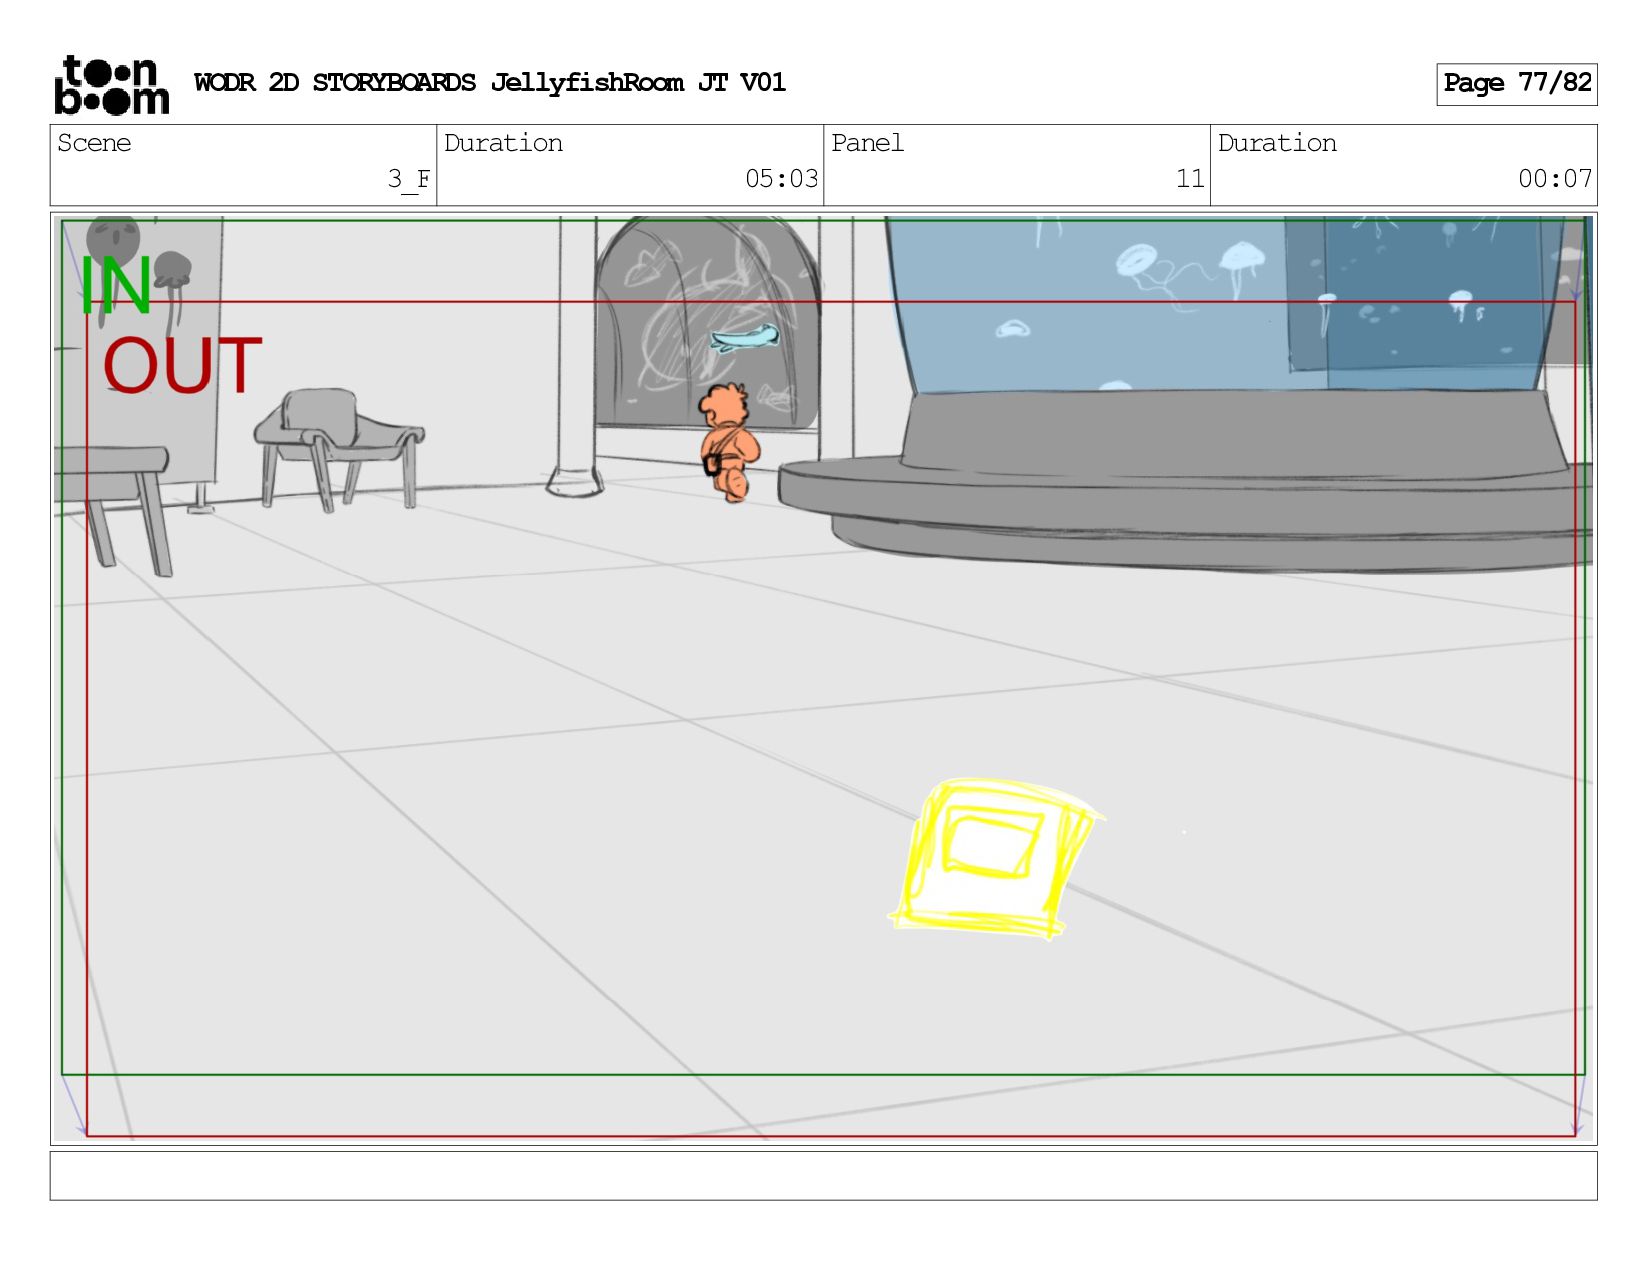Screen dimensions: 1650x1275
Task: Click the yellow sketched object on the floor
Action: pos(995,860)
